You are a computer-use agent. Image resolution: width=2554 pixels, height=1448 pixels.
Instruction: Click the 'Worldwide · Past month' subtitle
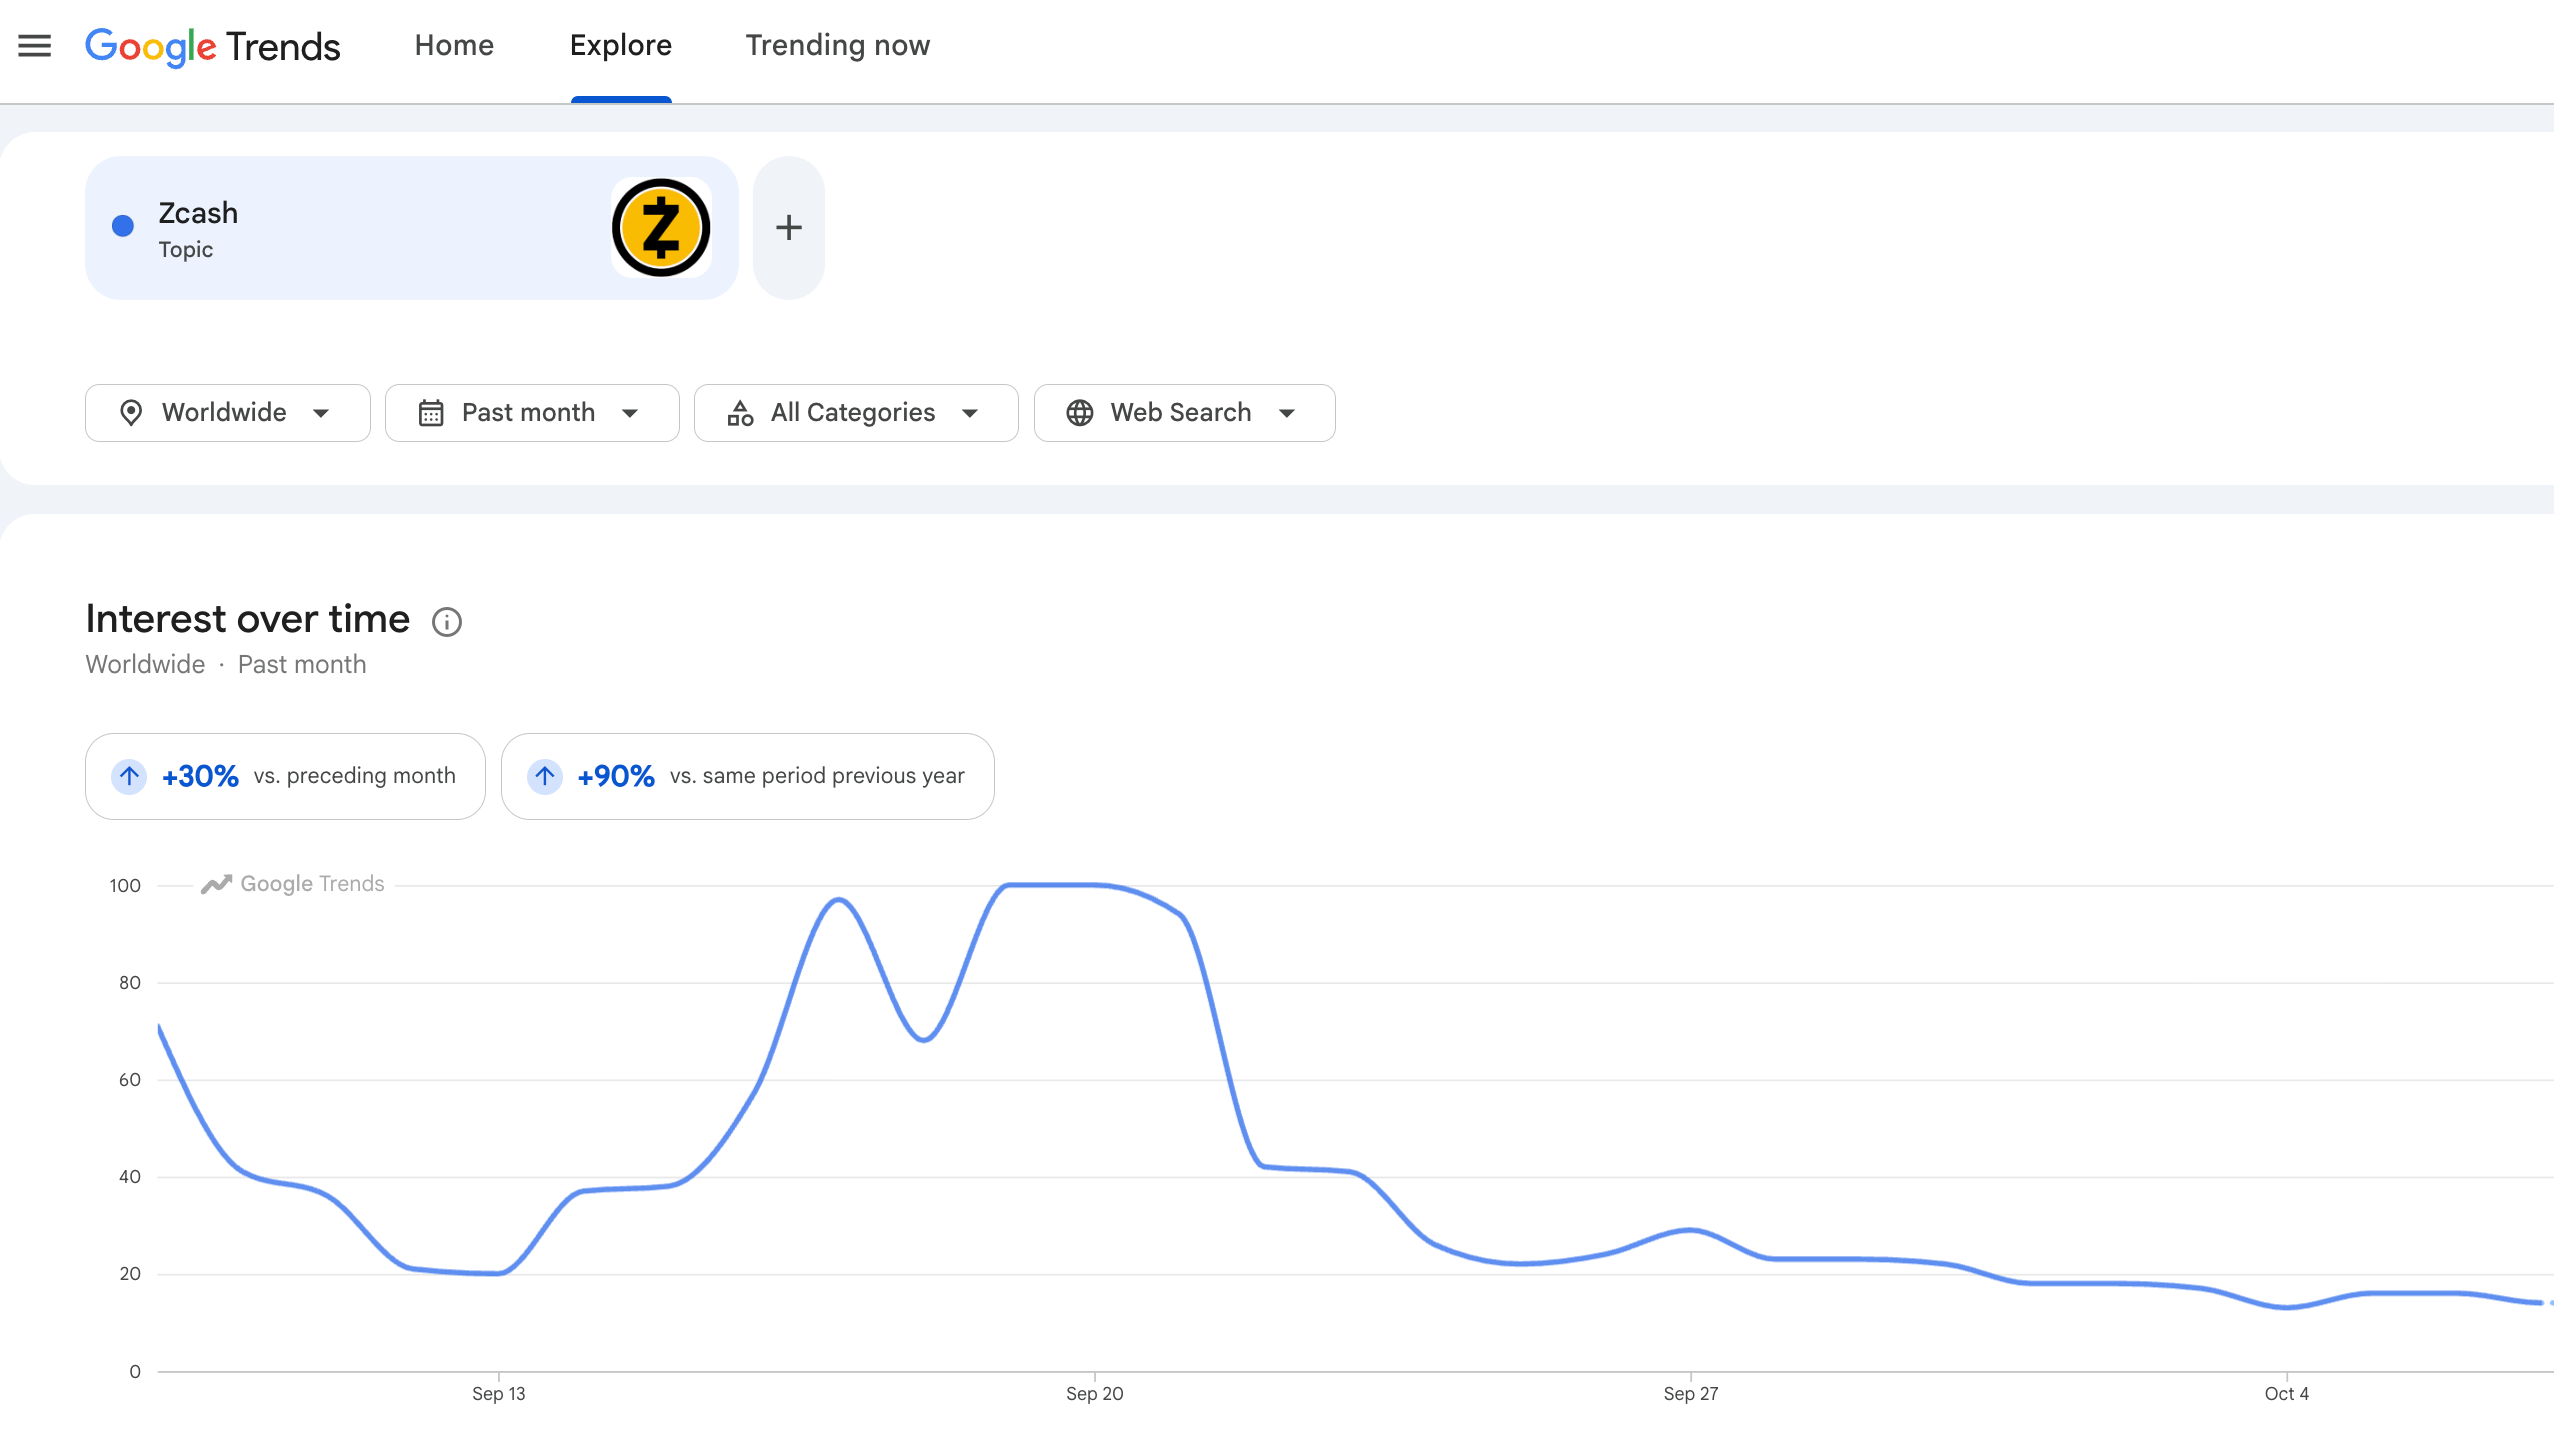pos(226,665)
